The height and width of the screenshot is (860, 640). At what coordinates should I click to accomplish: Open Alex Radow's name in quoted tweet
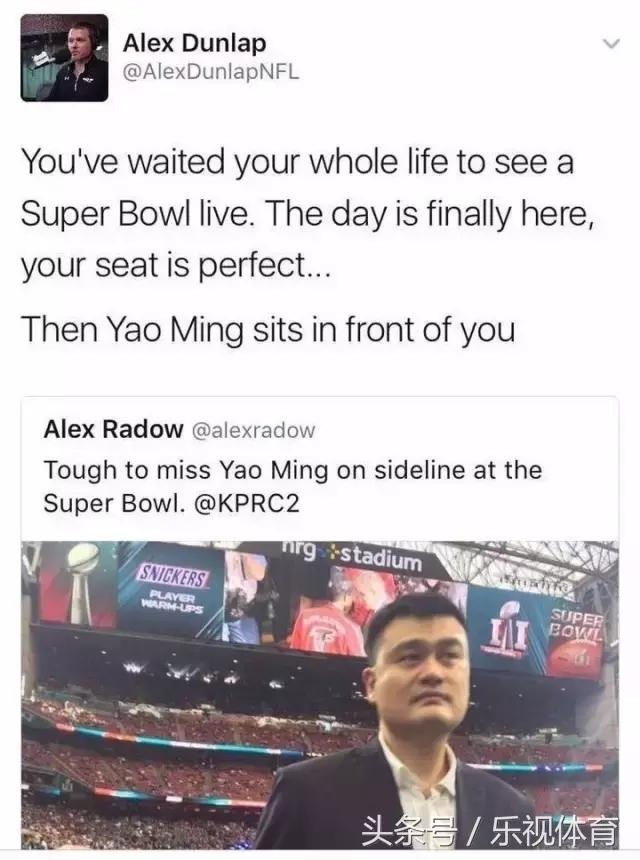(x=114, y=429)
